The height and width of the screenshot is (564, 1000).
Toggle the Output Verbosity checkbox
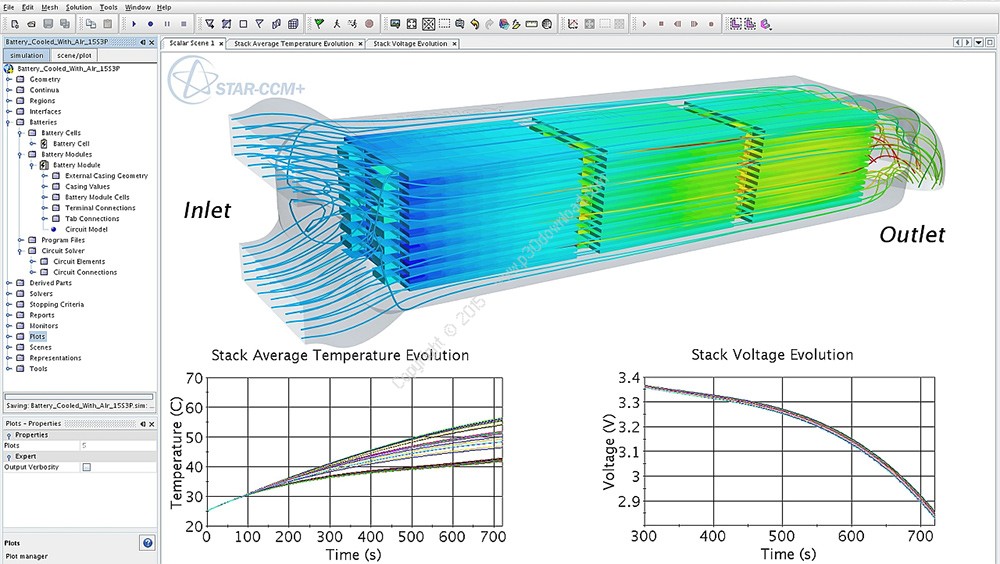[x=87, y=467]
